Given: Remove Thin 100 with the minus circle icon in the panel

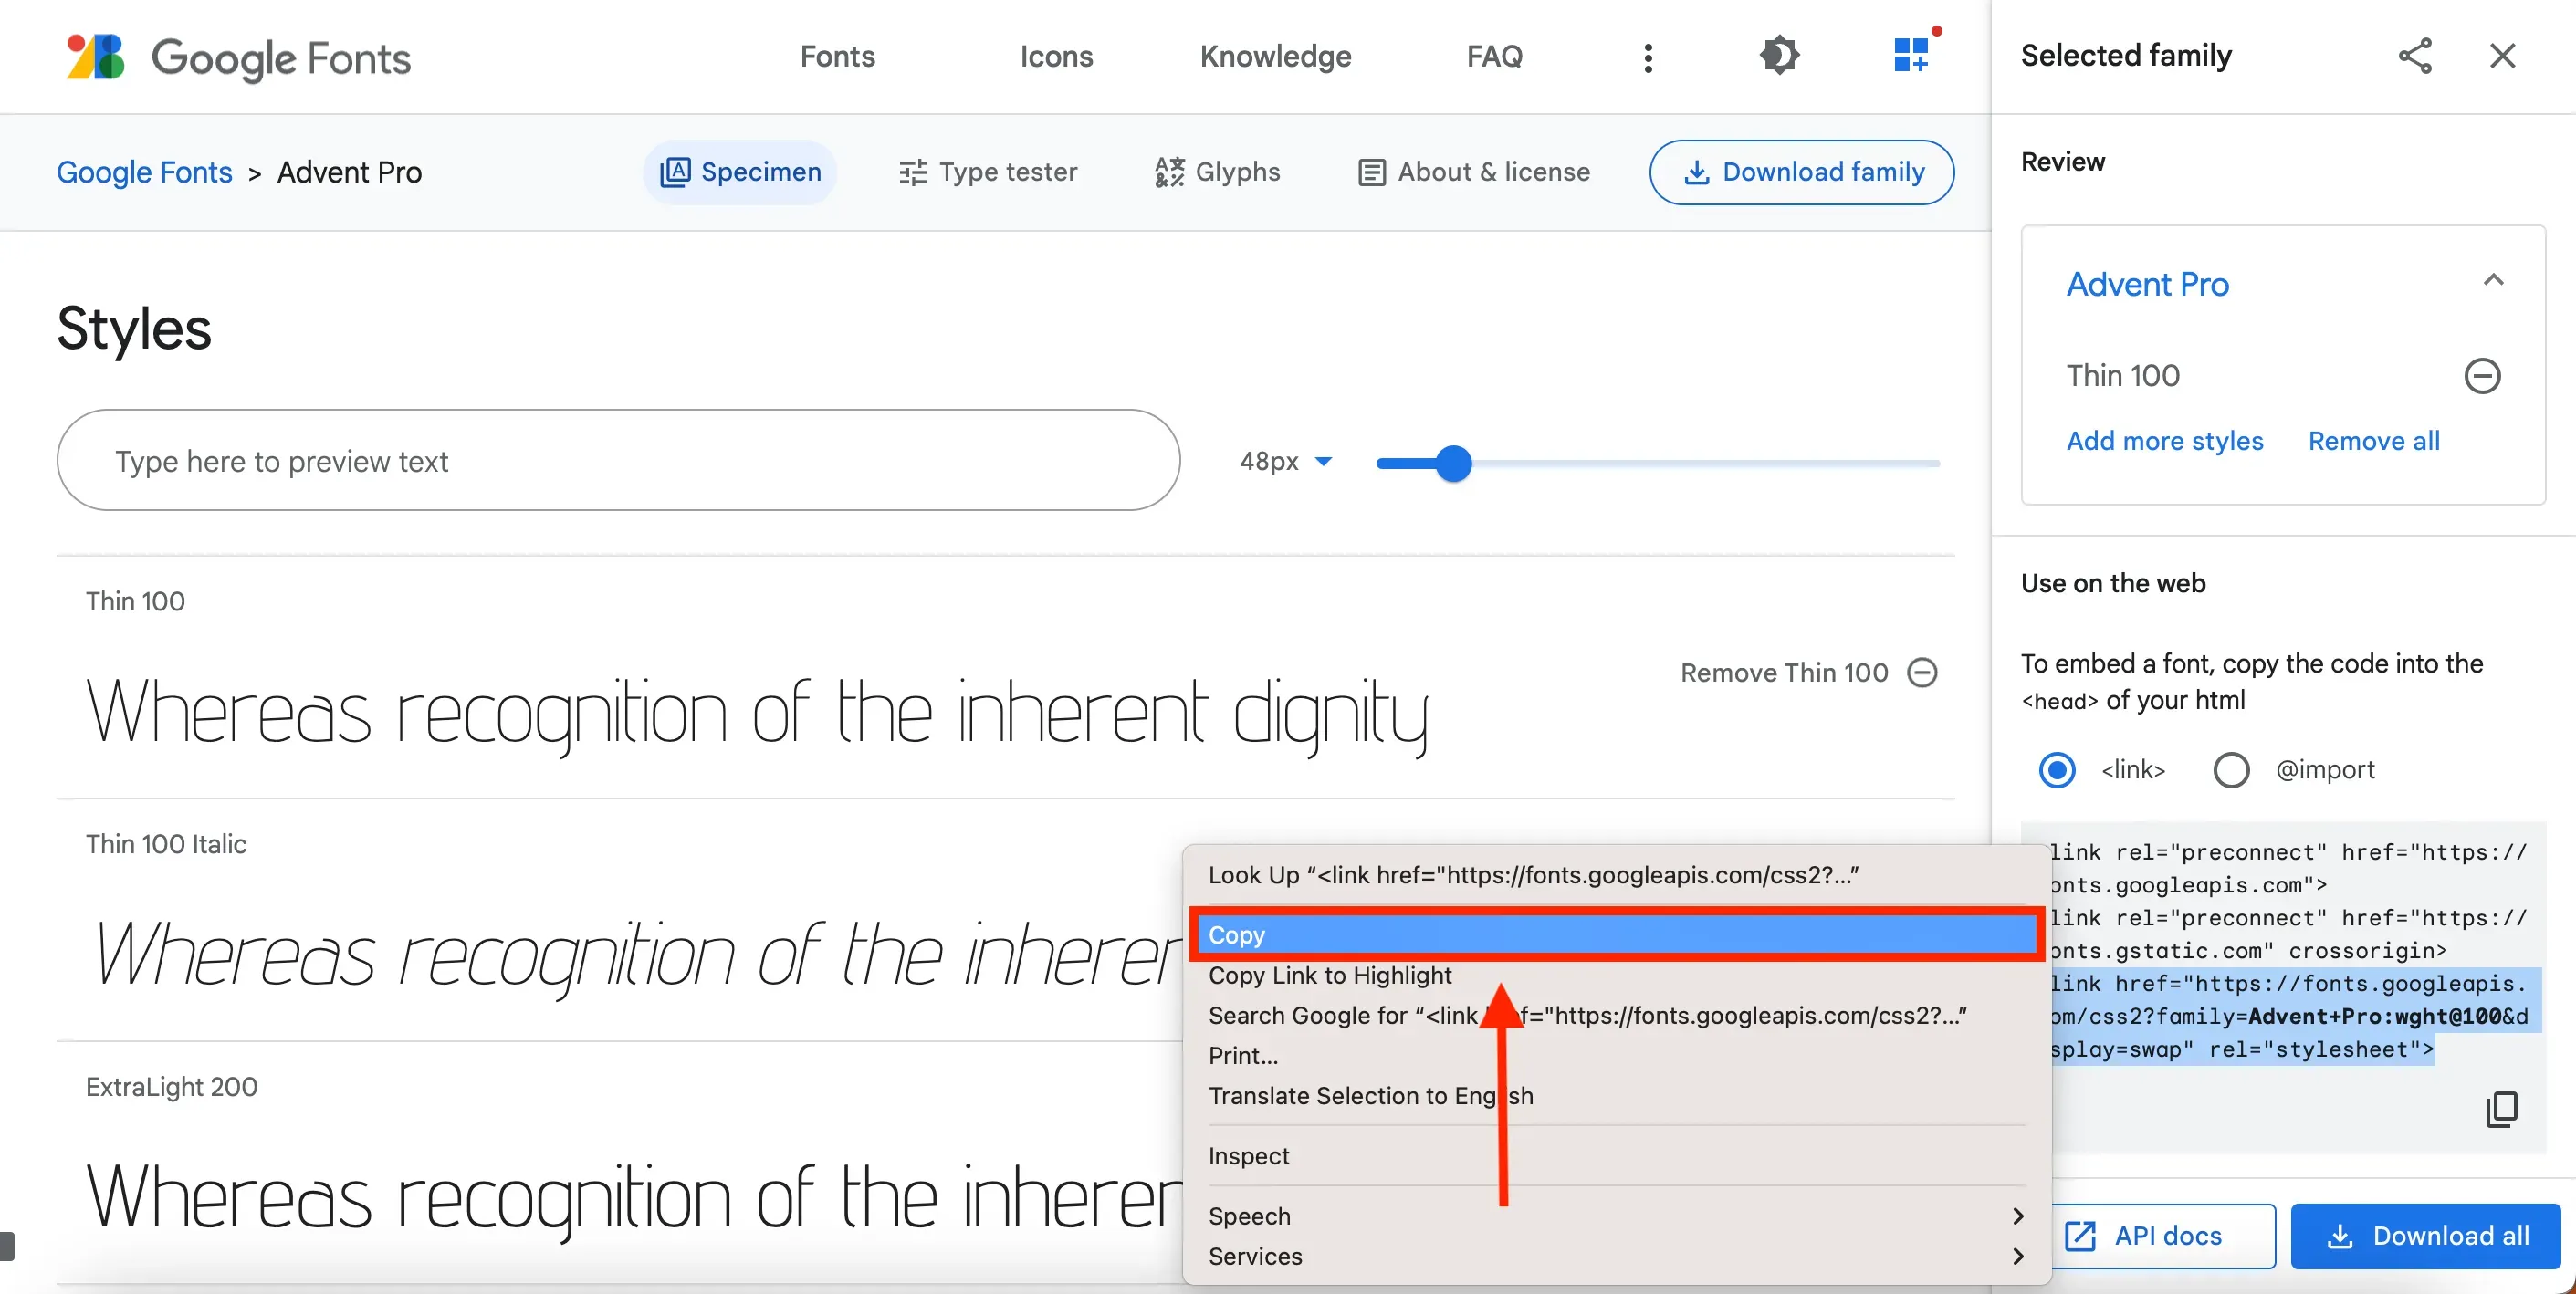Looking at the screenshot, I should pos(2482,376).
